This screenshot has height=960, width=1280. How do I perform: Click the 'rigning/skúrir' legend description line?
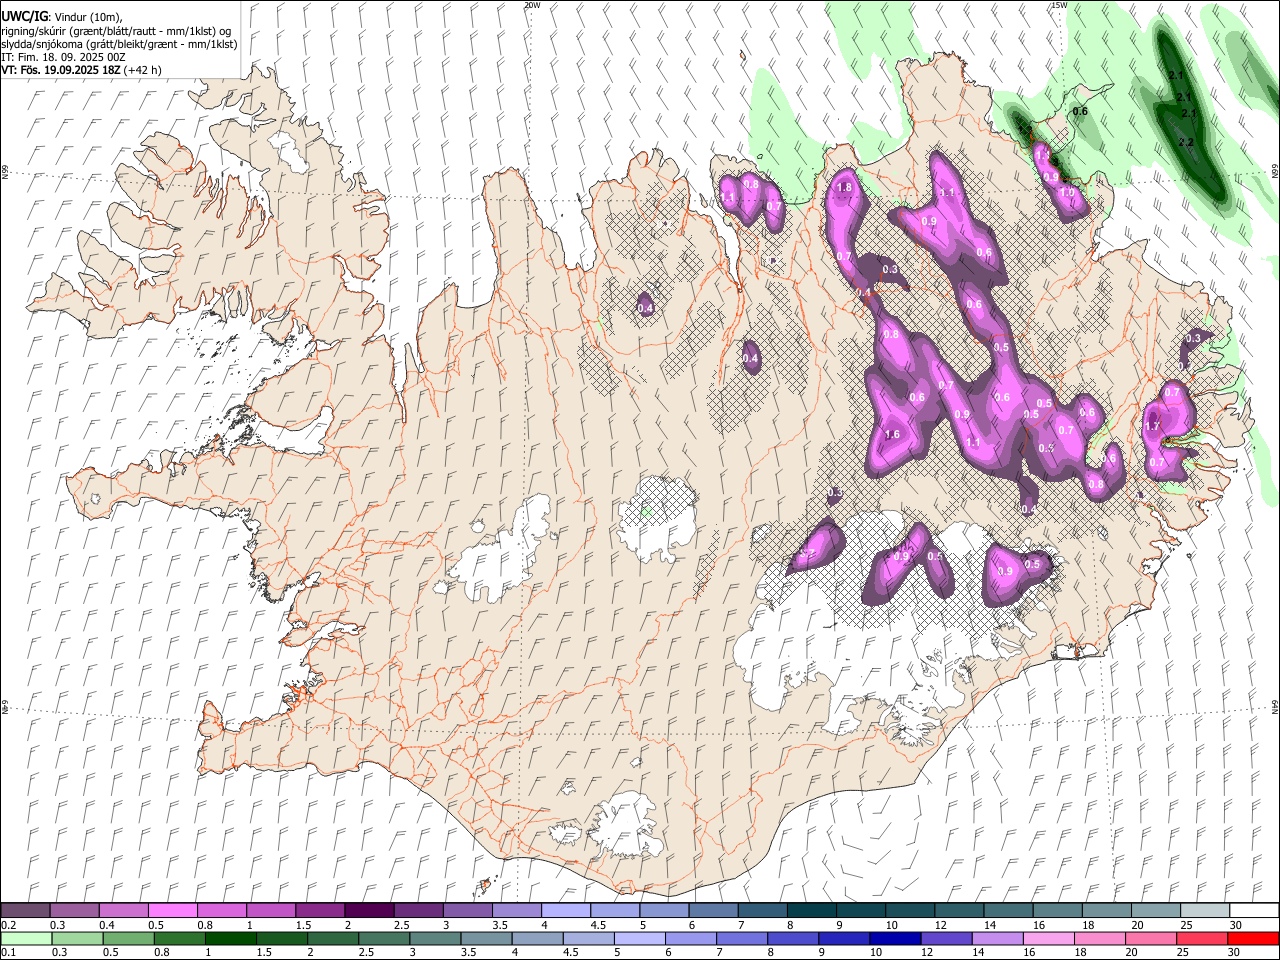pos(118,31)
